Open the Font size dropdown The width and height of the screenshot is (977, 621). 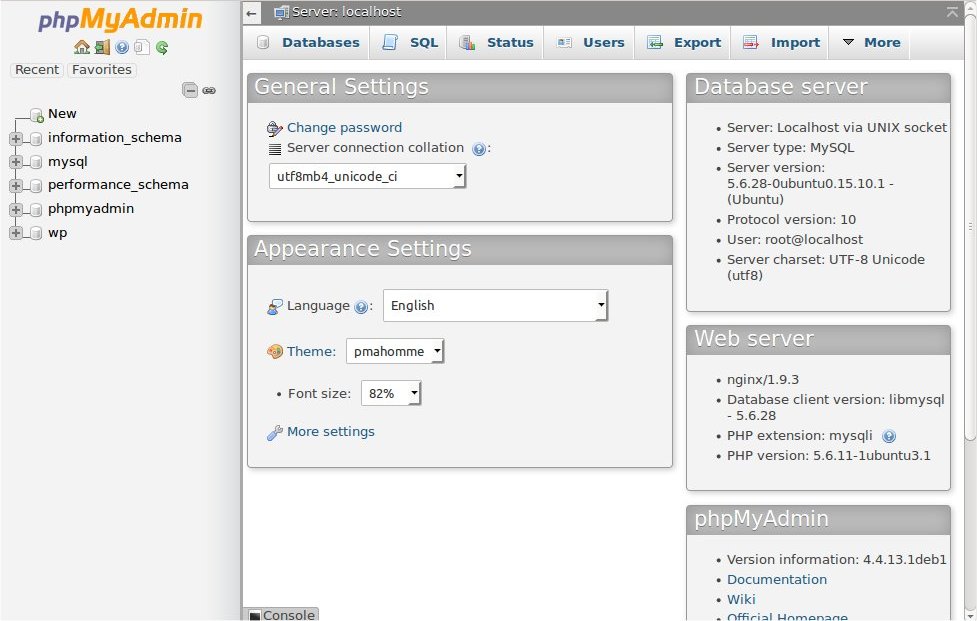point(390,393)
